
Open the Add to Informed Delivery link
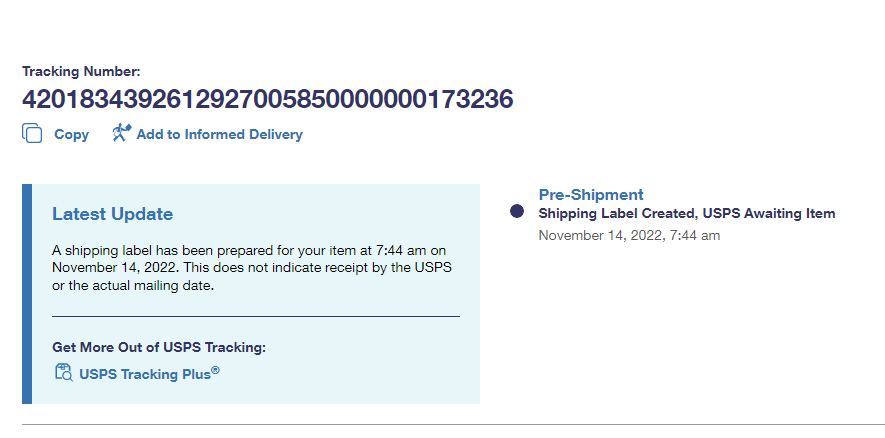(219, 134)
